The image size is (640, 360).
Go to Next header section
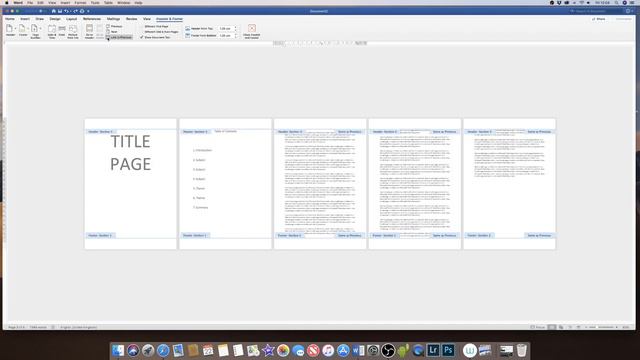(112, 31)
